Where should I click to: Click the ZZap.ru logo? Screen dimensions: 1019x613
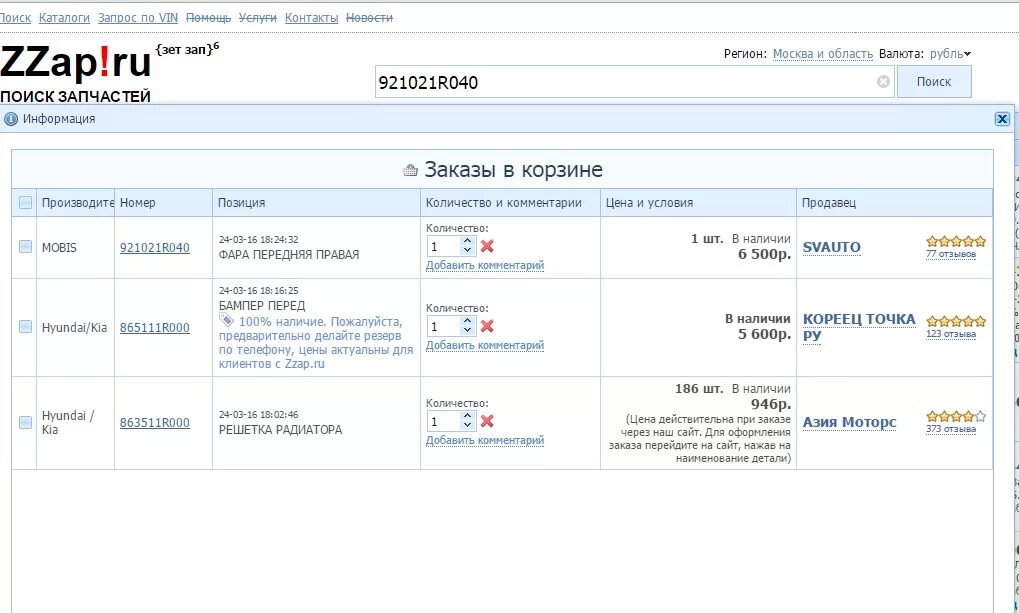pos(75,64)
